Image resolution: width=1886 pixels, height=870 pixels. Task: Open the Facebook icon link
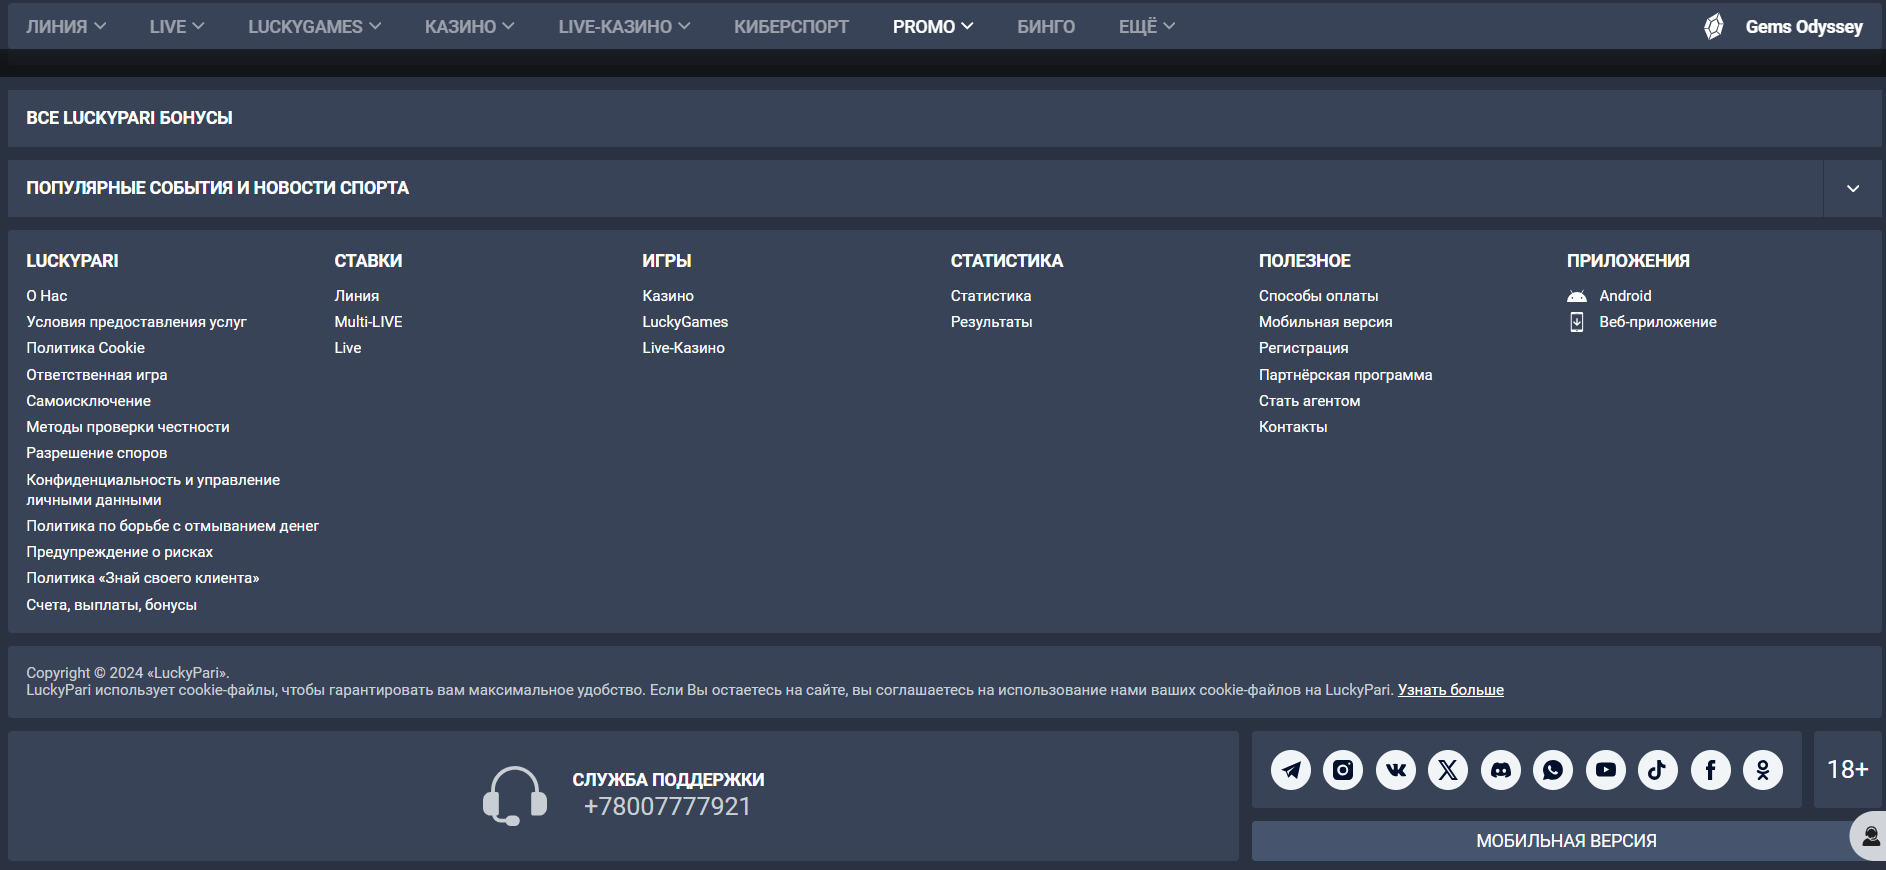(1711, 770)
